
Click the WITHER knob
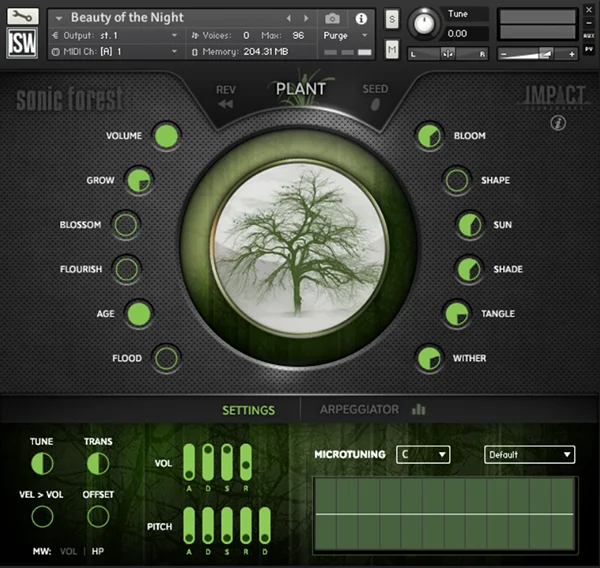(x=429, y=359)
